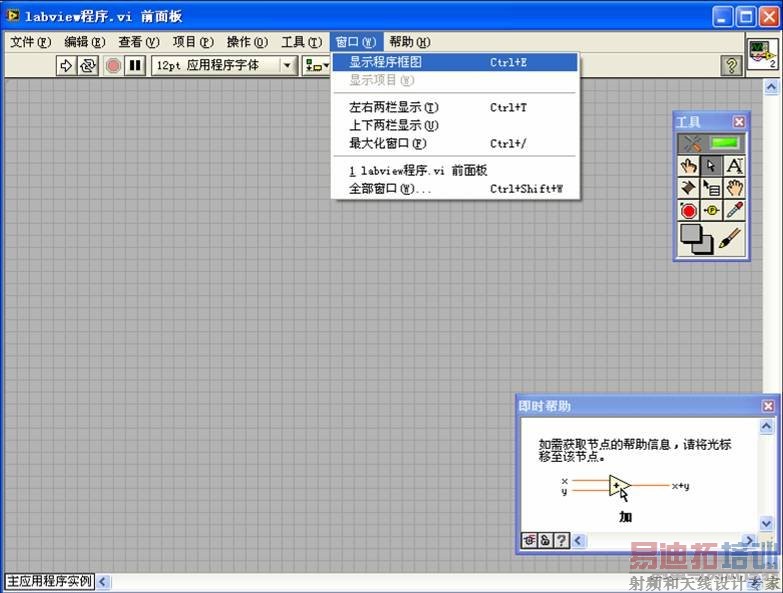
Task: Select the Get Color eyedropper tool
Action: pyautogui.click(x=734, y=211)
